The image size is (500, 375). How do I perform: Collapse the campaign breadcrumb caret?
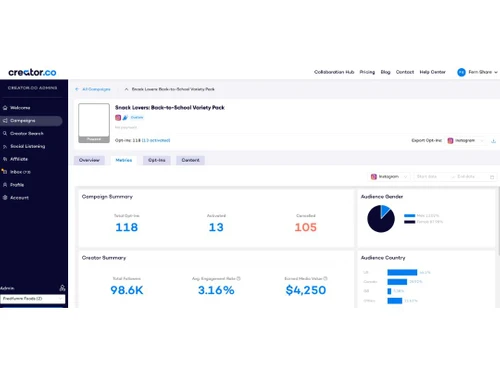tap(126, 89)
